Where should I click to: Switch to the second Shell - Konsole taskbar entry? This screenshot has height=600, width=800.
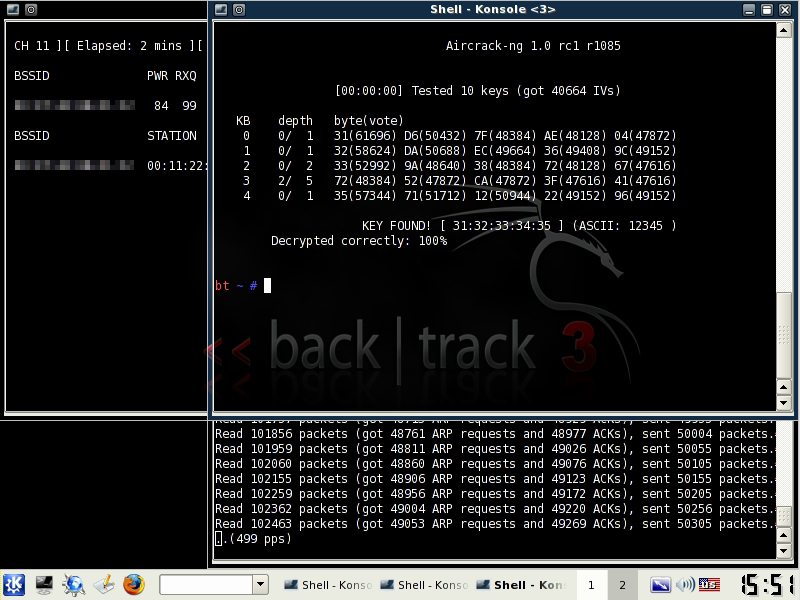click(424, 585)
